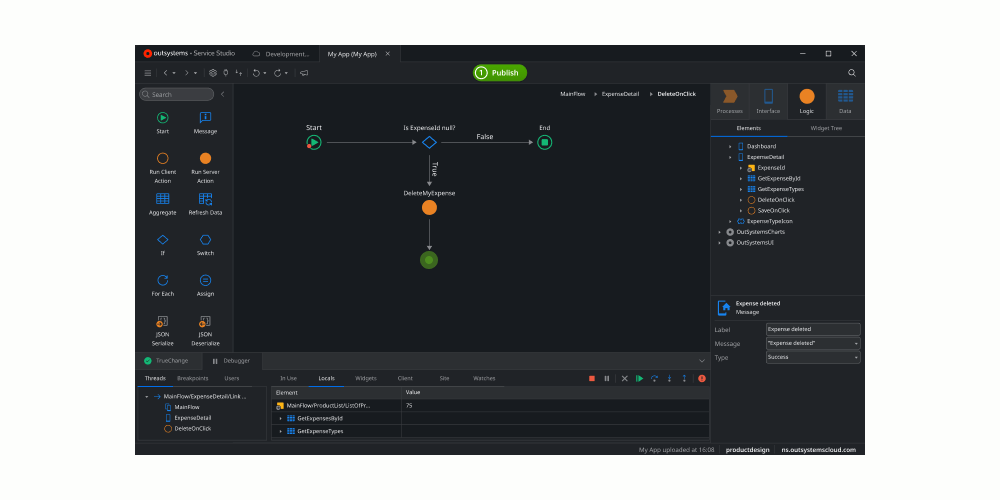Screen dimensions: 1000x500
Task: Select the Run Server Action tool
Action: point(205,168)
